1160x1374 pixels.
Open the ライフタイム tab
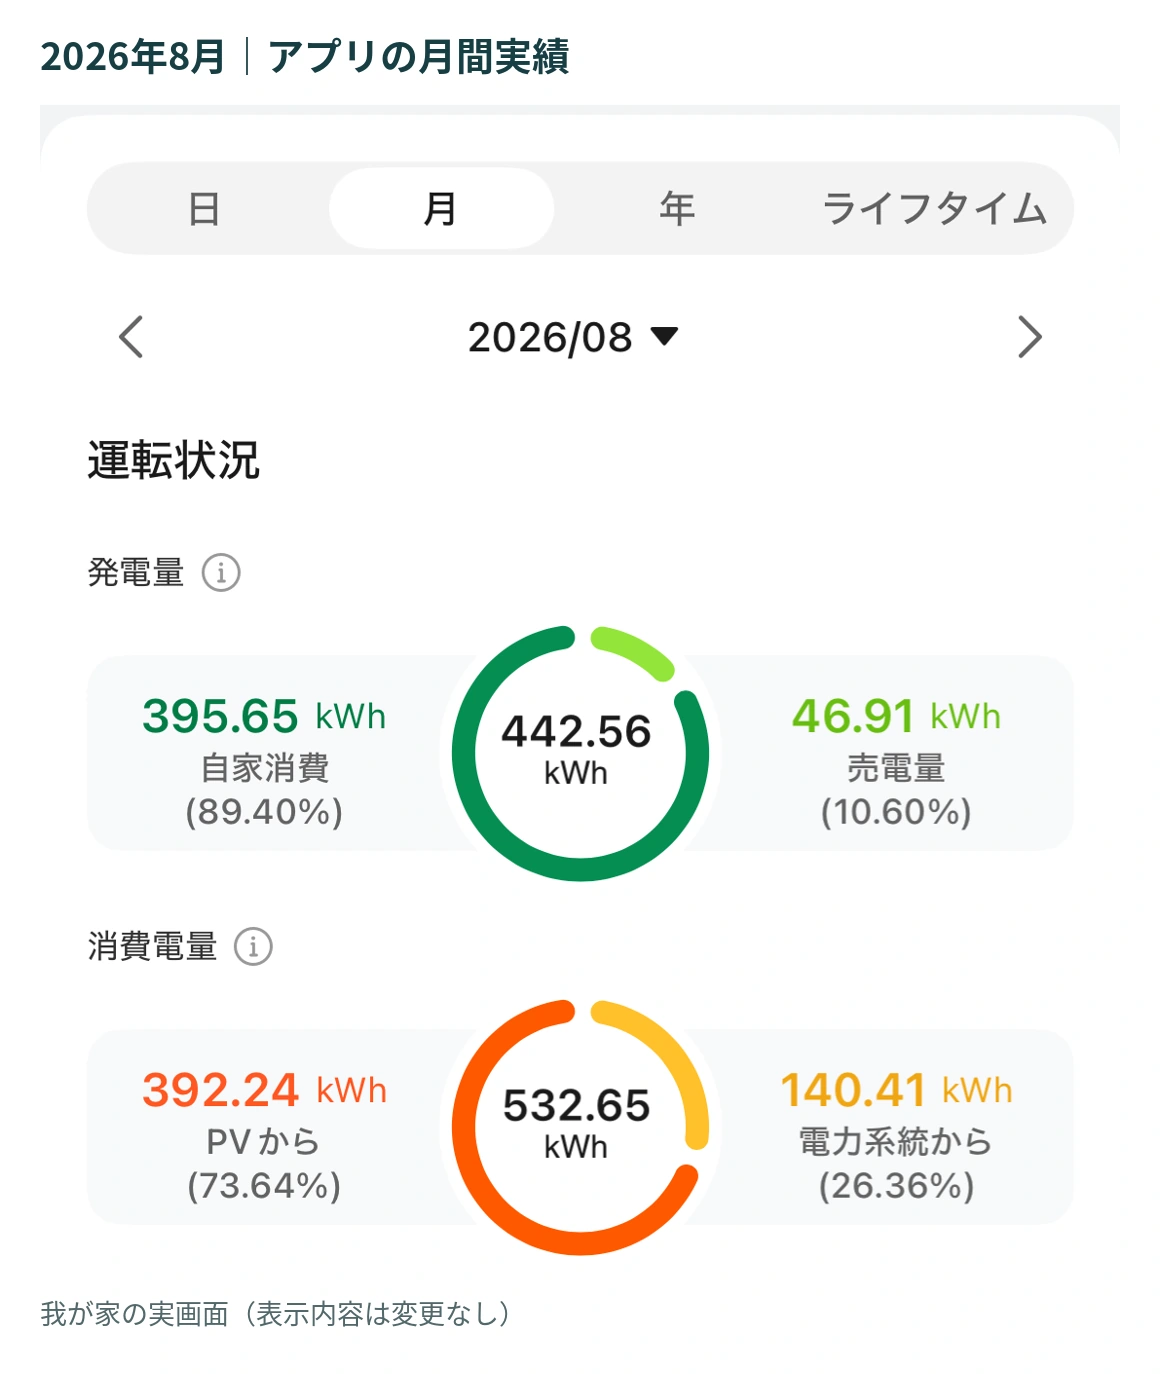point(935,209)
